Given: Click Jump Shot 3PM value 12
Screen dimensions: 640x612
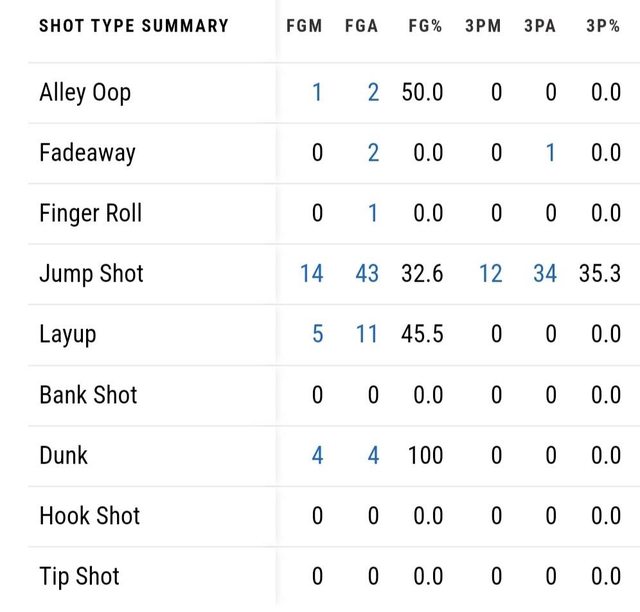Looking at the screenshot, I should (490, 273).
